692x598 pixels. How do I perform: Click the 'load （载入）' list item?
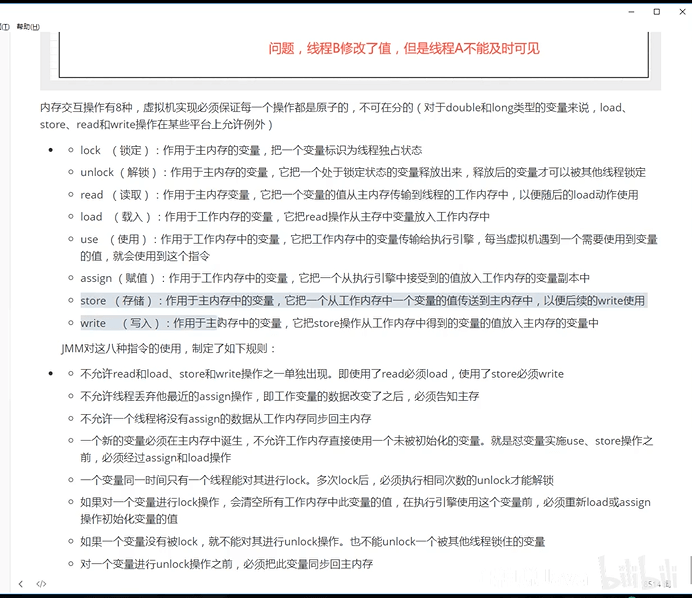pyautogui.click(x=285, y=217)
